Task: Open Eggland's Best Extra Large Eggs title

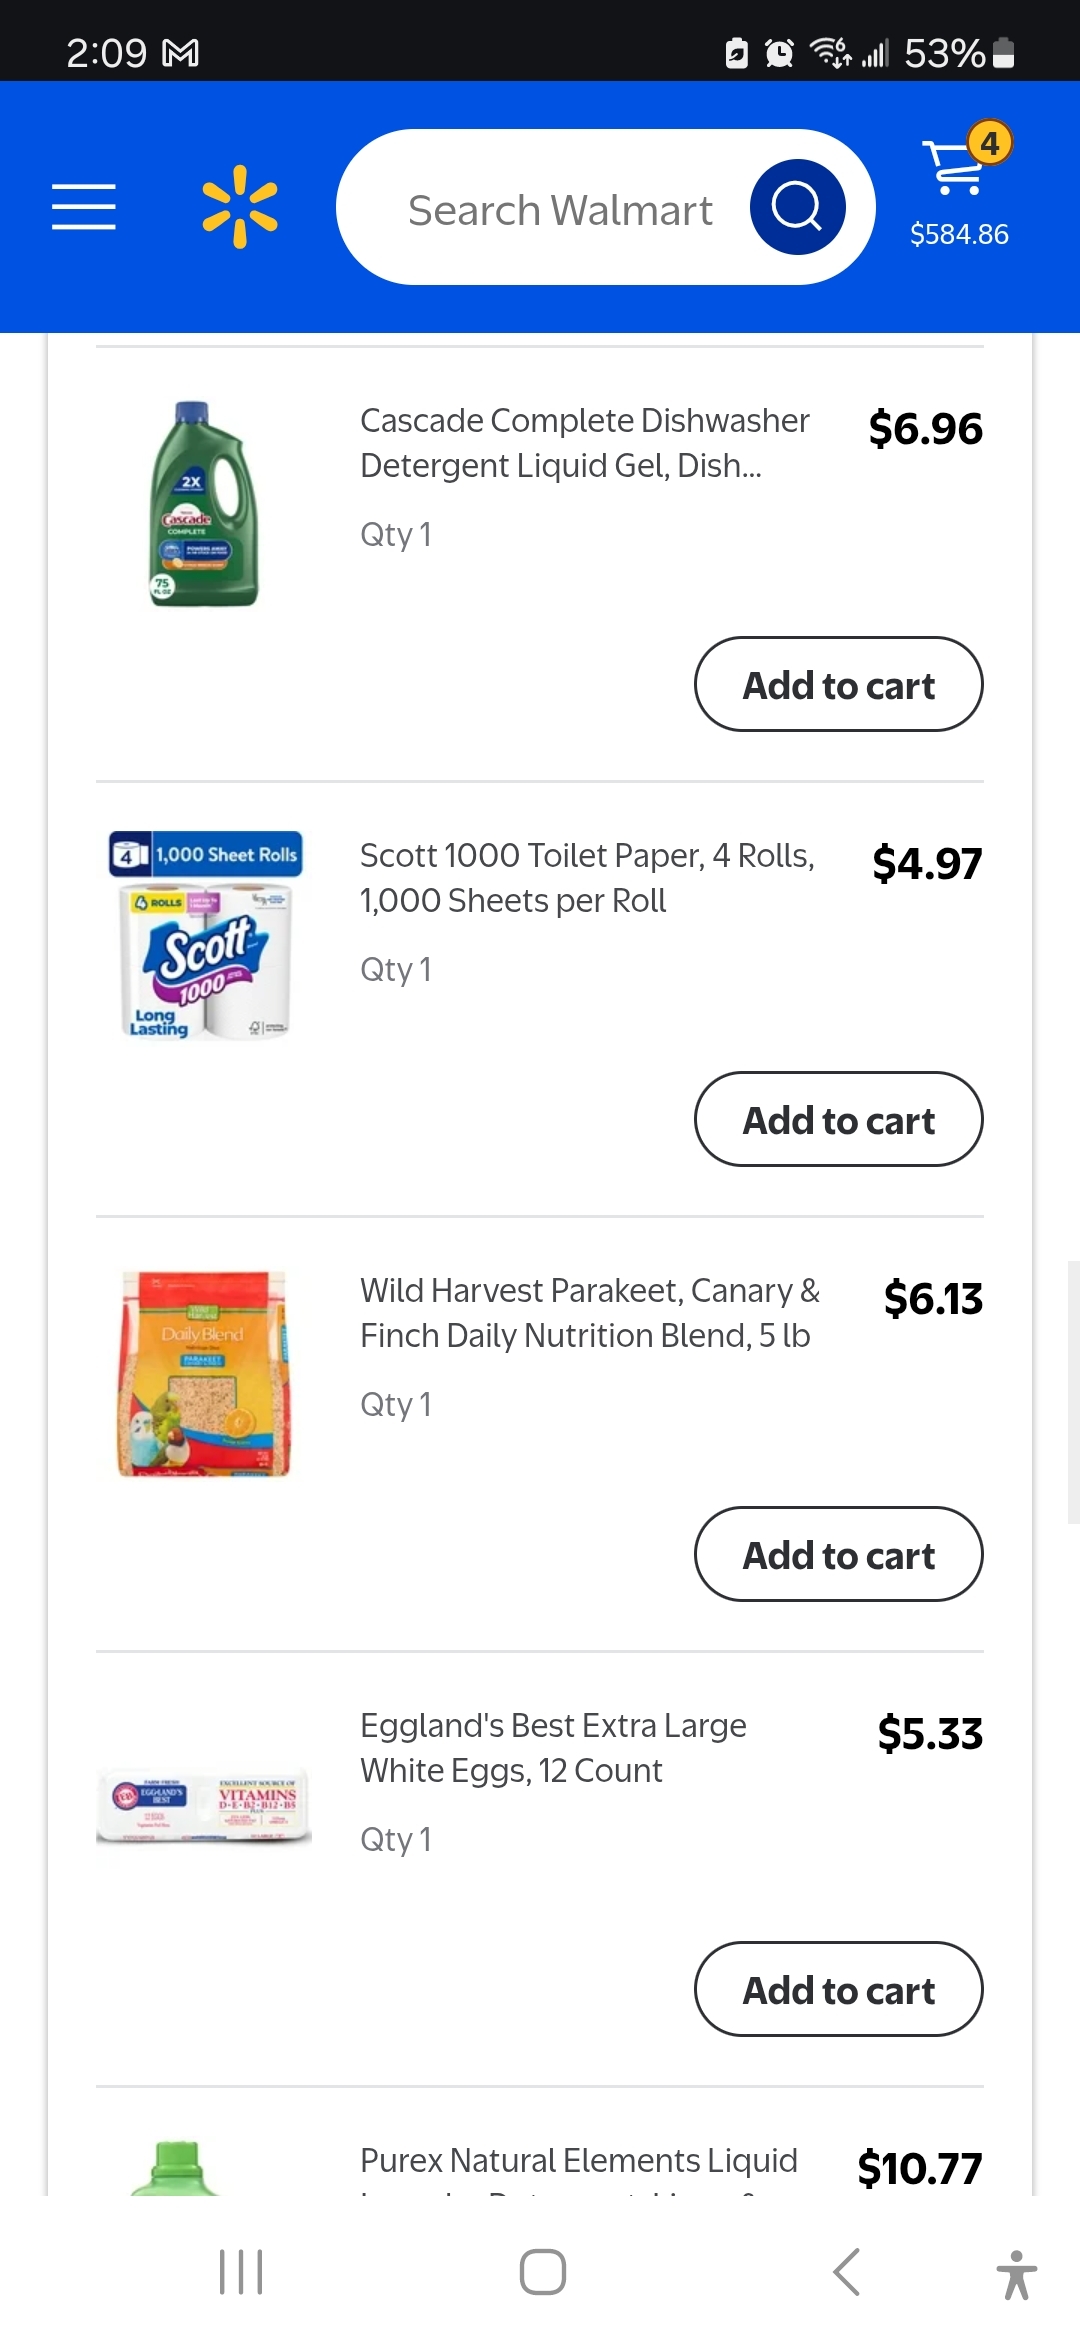Action: click(553, 1748)
